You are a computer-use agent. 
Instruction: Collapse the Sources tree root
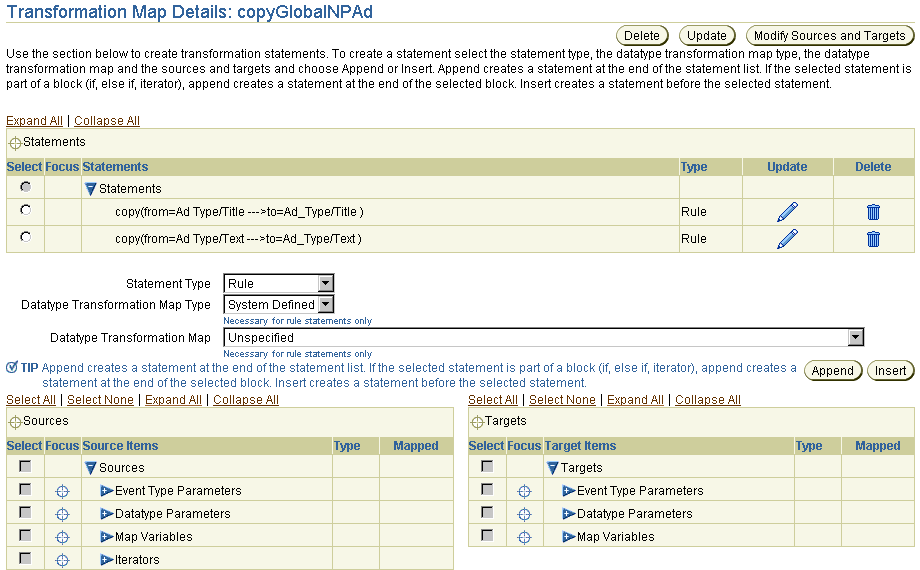(x=90, y=468)
